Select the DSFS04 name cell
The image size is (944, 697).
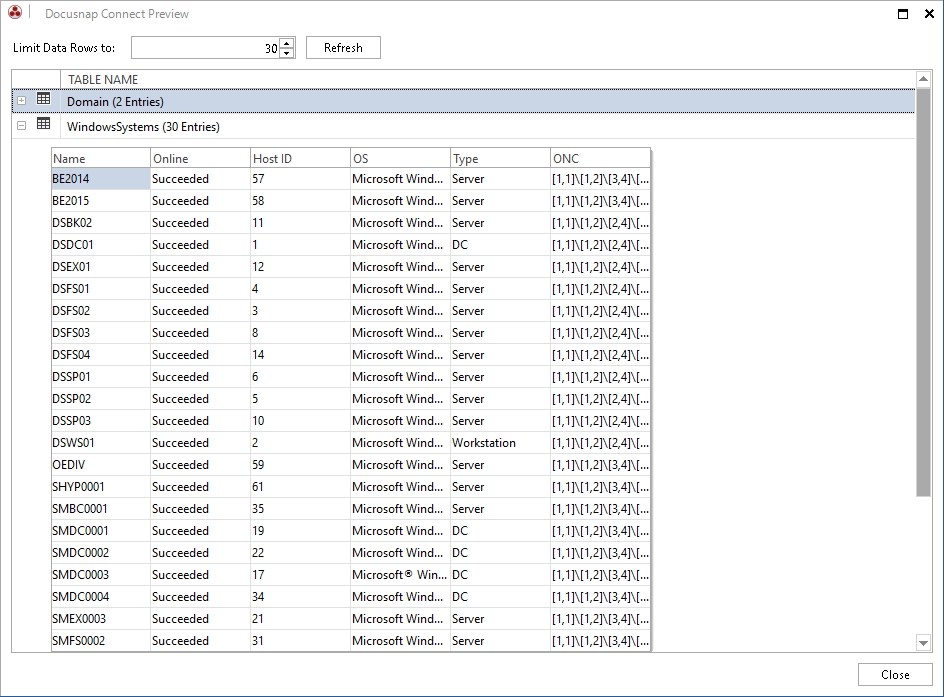tap(101, 355)
